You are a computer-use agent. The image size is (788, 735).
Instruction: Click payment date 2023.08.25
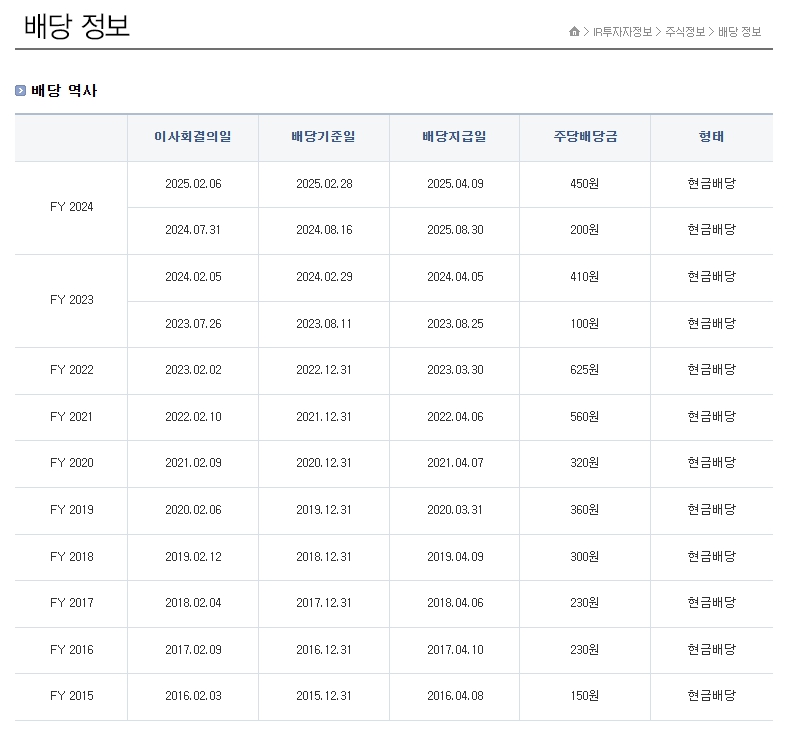click(x=455, y=324)
